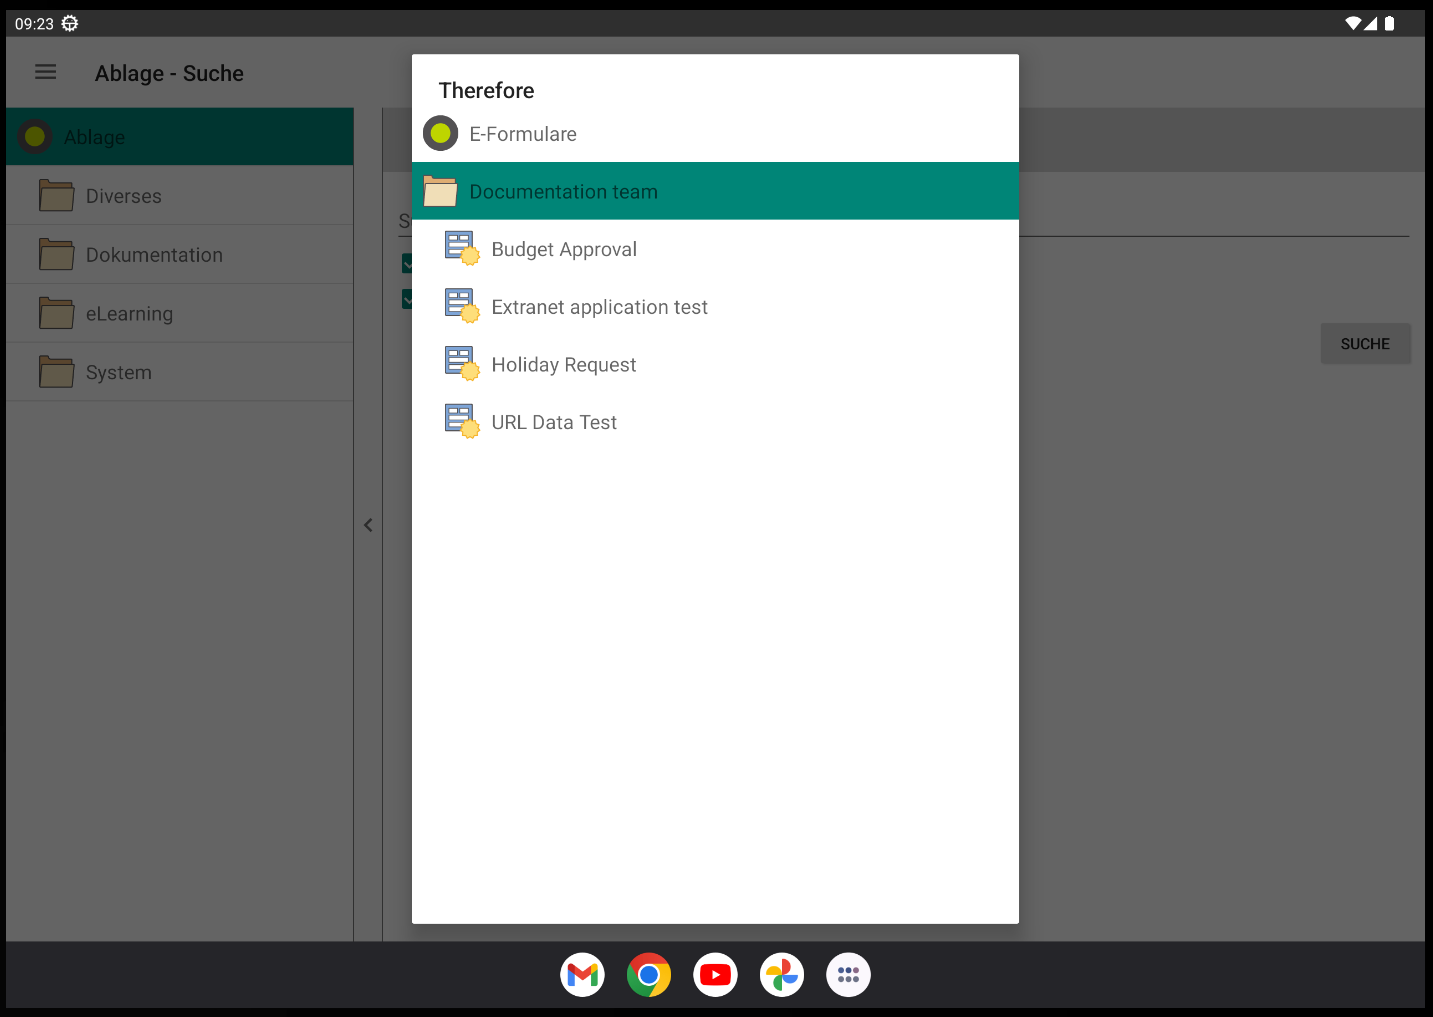The image size is (1433, 1017).
Task: Click the Extranet application test form icon
Action: pyautogui.click(x=461, y=306)
